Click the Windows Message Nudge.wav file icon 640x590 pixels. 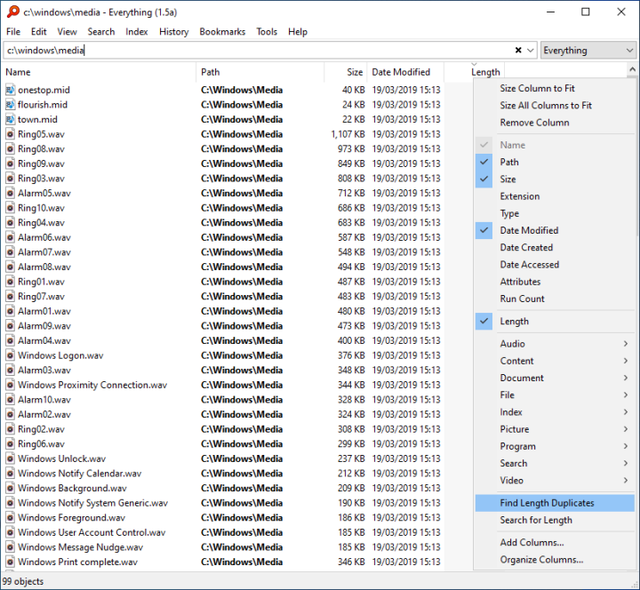(10, 547)
